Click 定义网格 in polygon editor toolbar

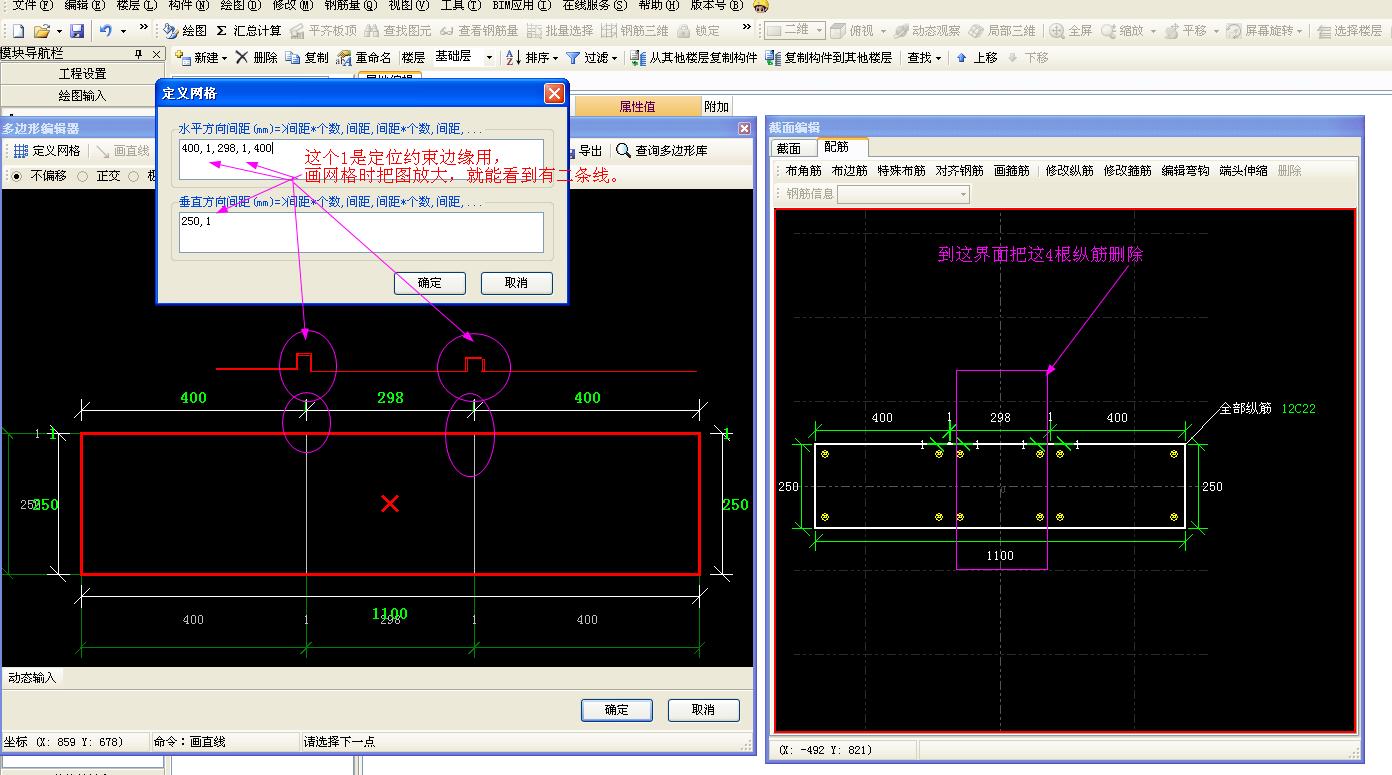click(47, 151)
